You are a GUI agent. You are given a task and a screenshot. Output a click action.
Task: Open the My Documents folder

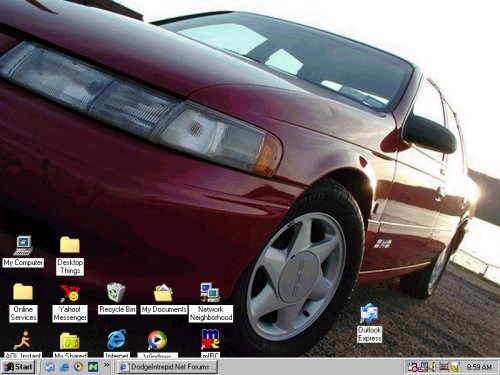point(163,293)
